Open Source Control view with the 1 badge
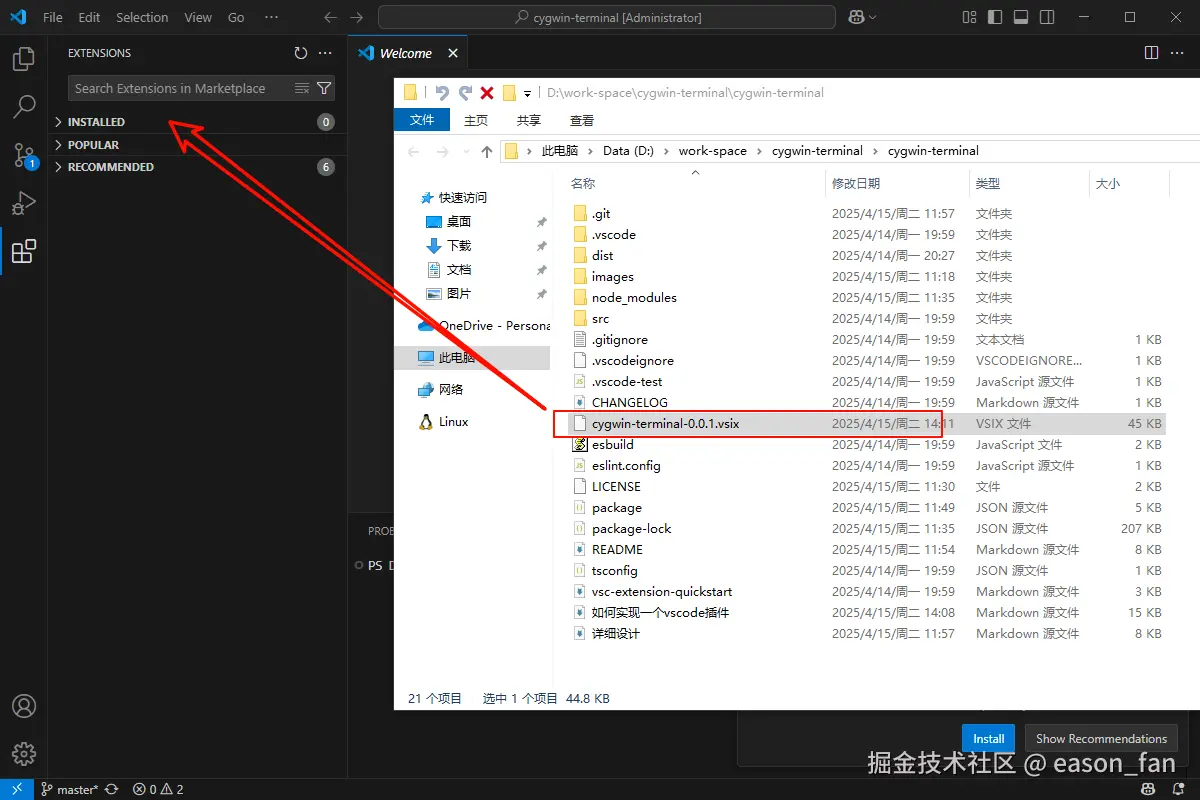1200x800 pixels. (x=24, y=155)
